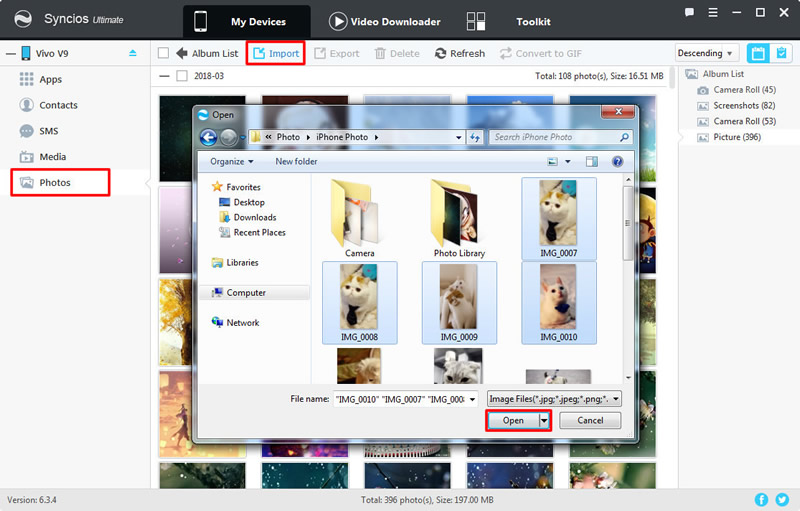Collapse the Vivo V9 device tree
The height and width of the screenshot is (511, 800).
[11, 54]
